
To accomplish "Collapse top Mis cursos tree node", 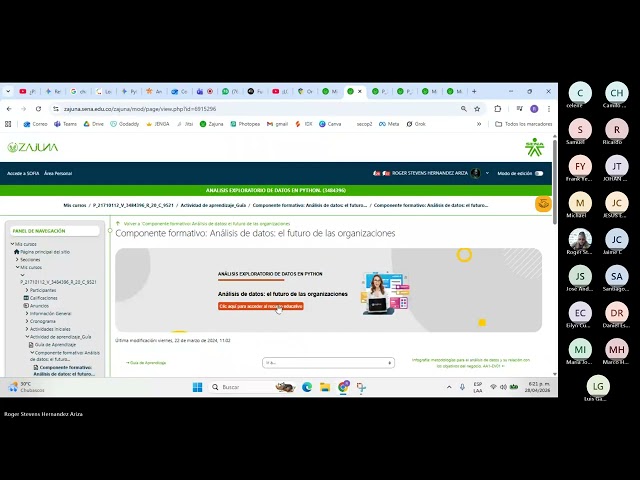I will click(12, 244).
